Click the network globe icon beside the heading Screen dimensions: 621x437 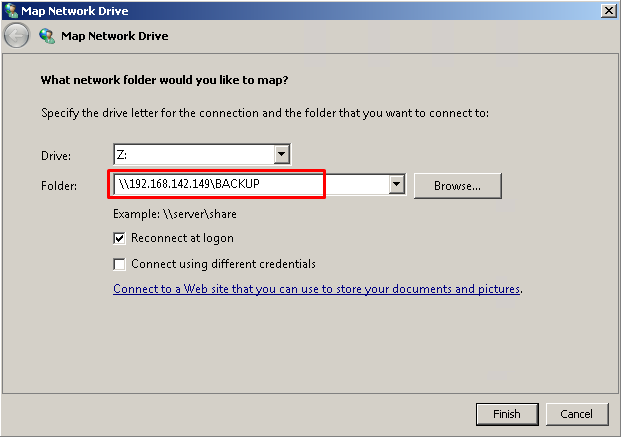(47, 36)
